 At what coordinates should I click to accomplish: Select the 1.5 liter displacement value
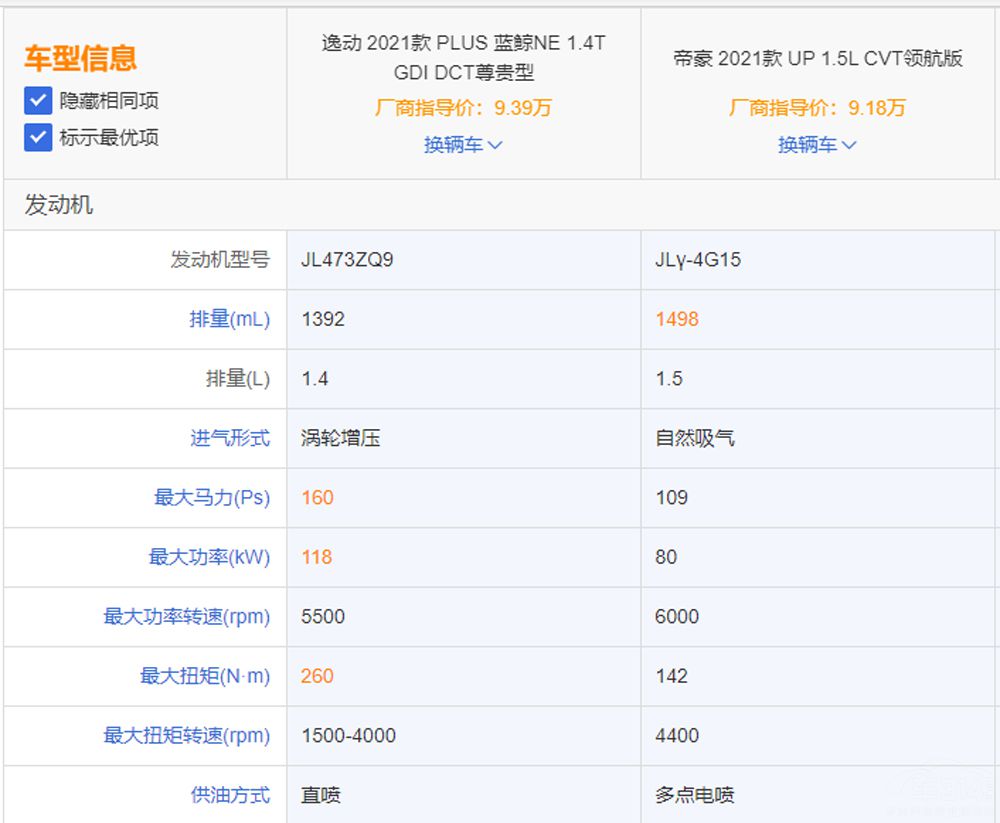pos(669,378)
